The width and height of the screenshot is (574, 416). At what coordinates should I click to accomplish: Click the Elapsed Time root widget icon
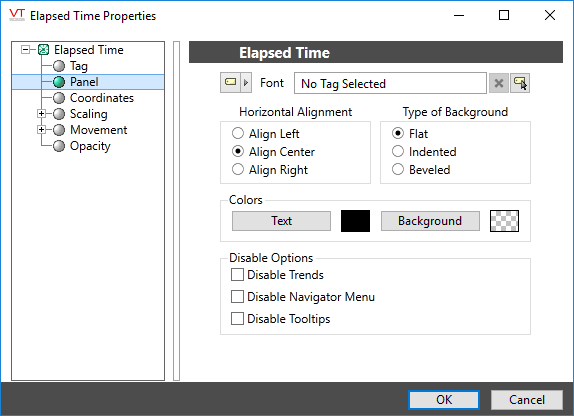(x=44, y=49)
